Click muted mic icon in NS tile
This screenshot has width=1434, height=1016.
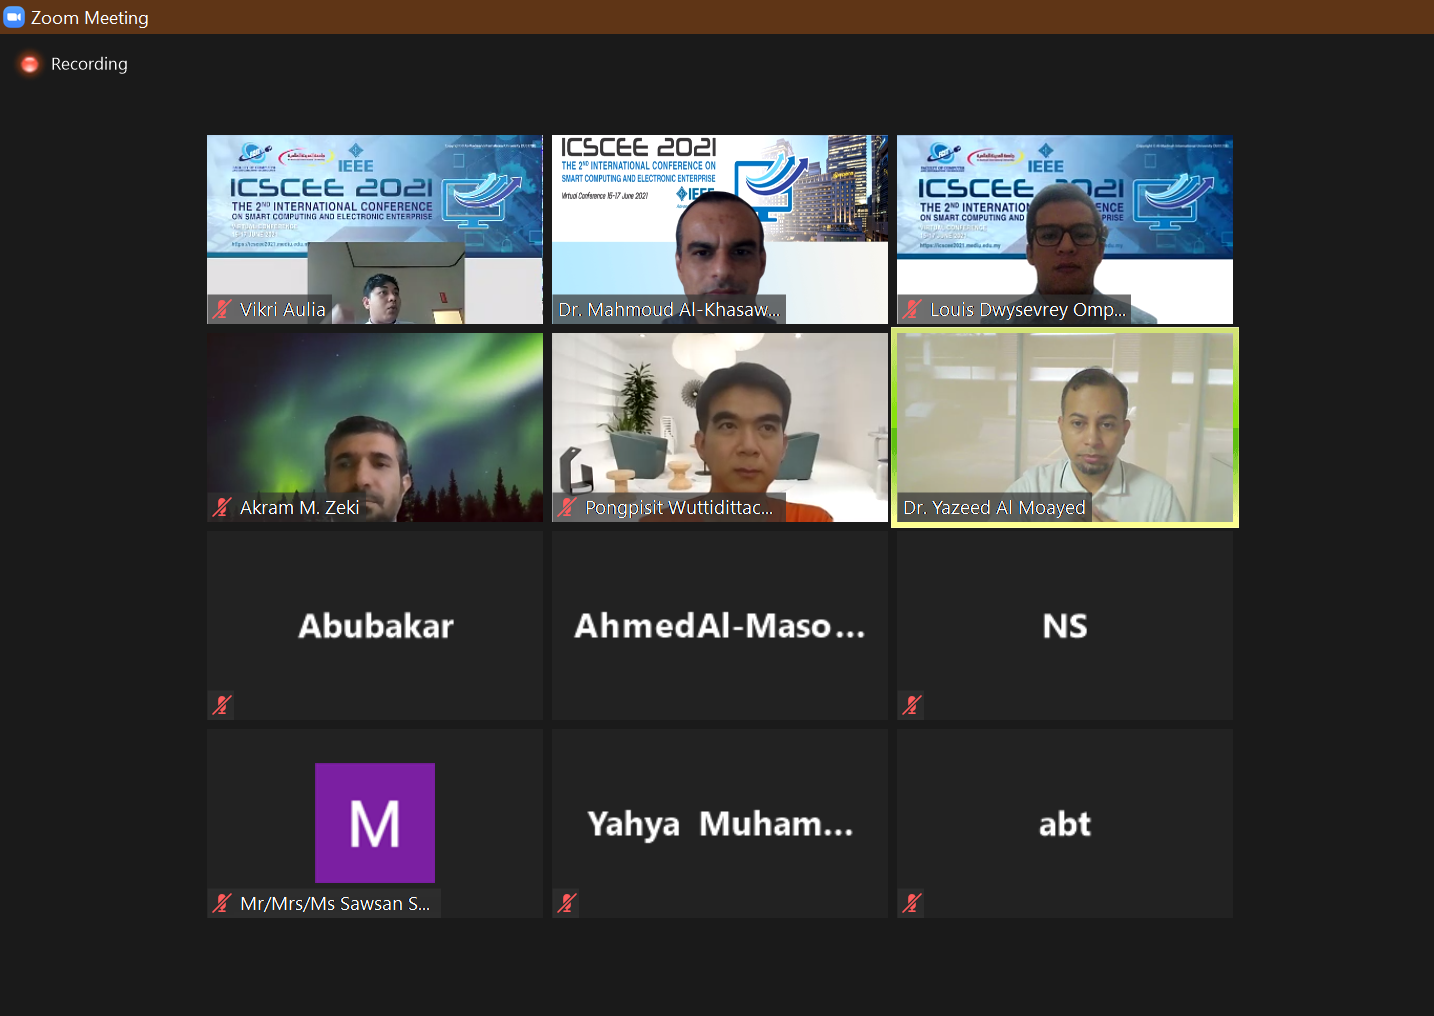pos(912,705)
